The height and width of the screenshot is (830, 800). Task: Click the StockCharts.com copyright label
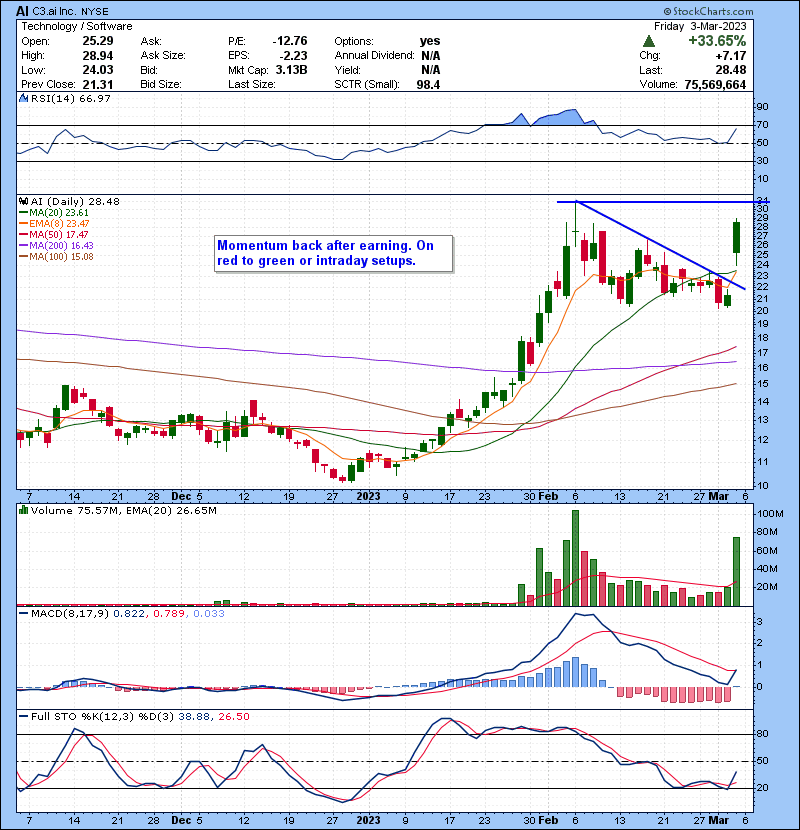click(708, 11)
